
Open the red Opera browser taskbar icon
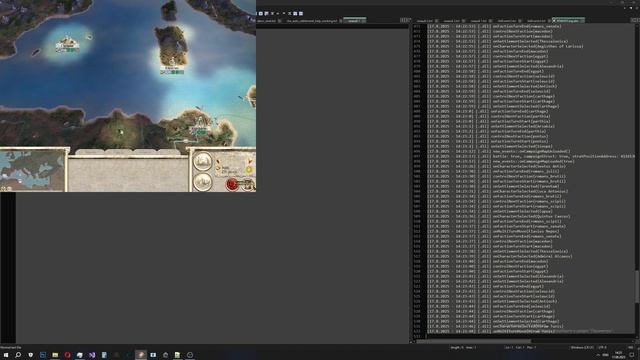(67, 355)
